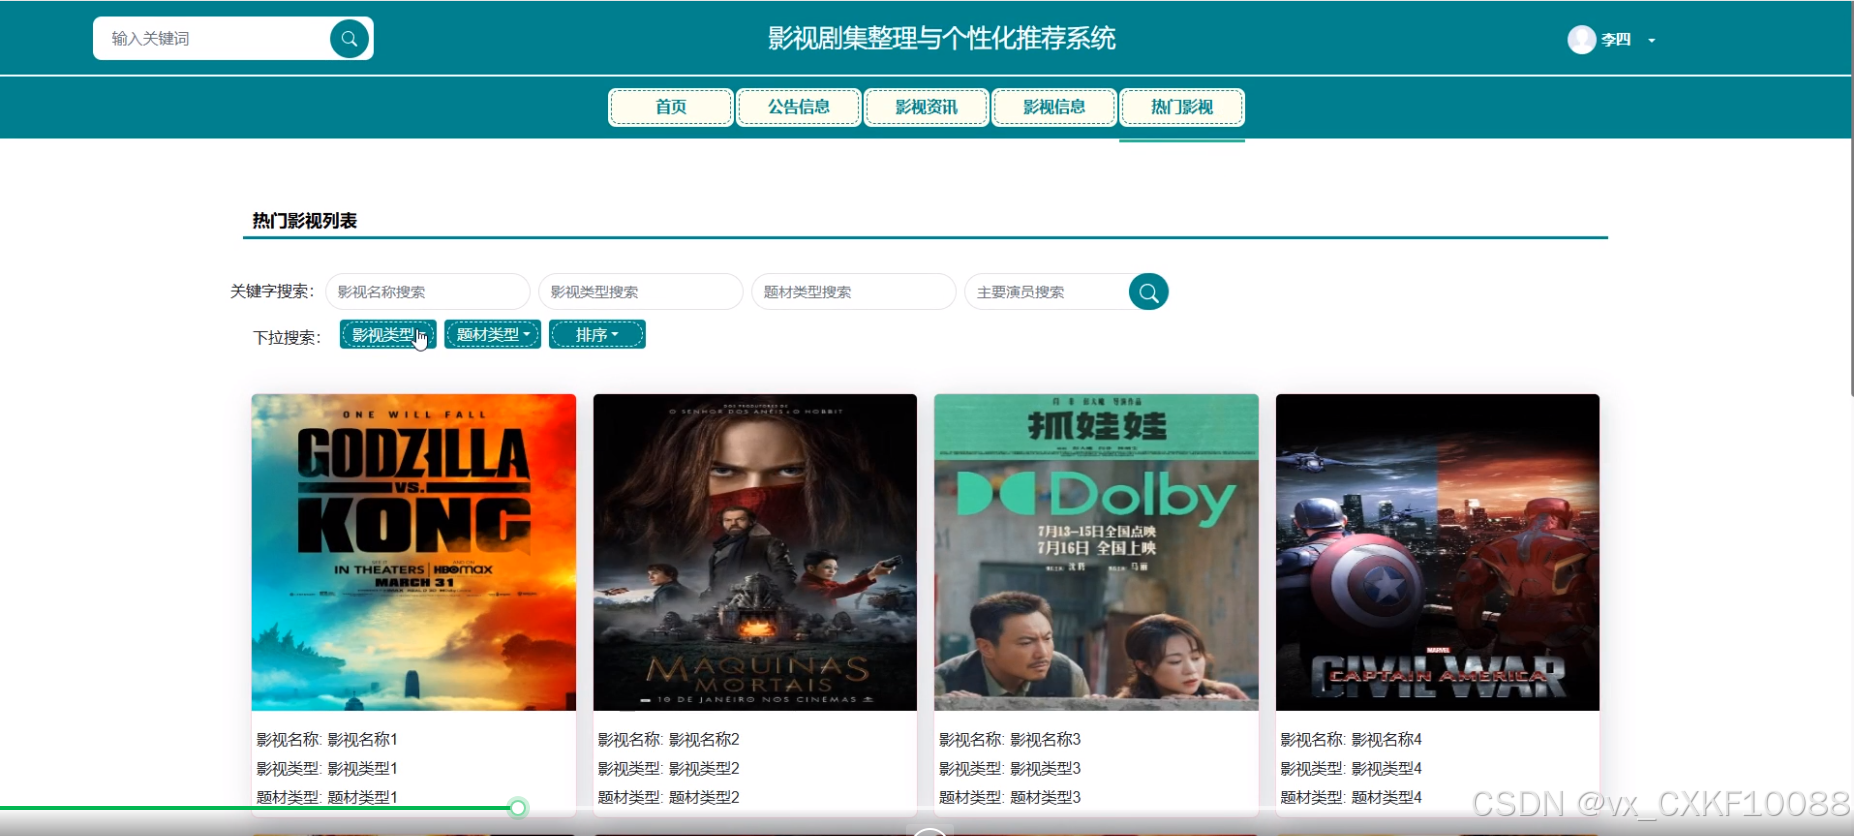The image size is (1854, 836).
Task: Click the 影视类型3 label text
Action: (x=1045, y=769)
